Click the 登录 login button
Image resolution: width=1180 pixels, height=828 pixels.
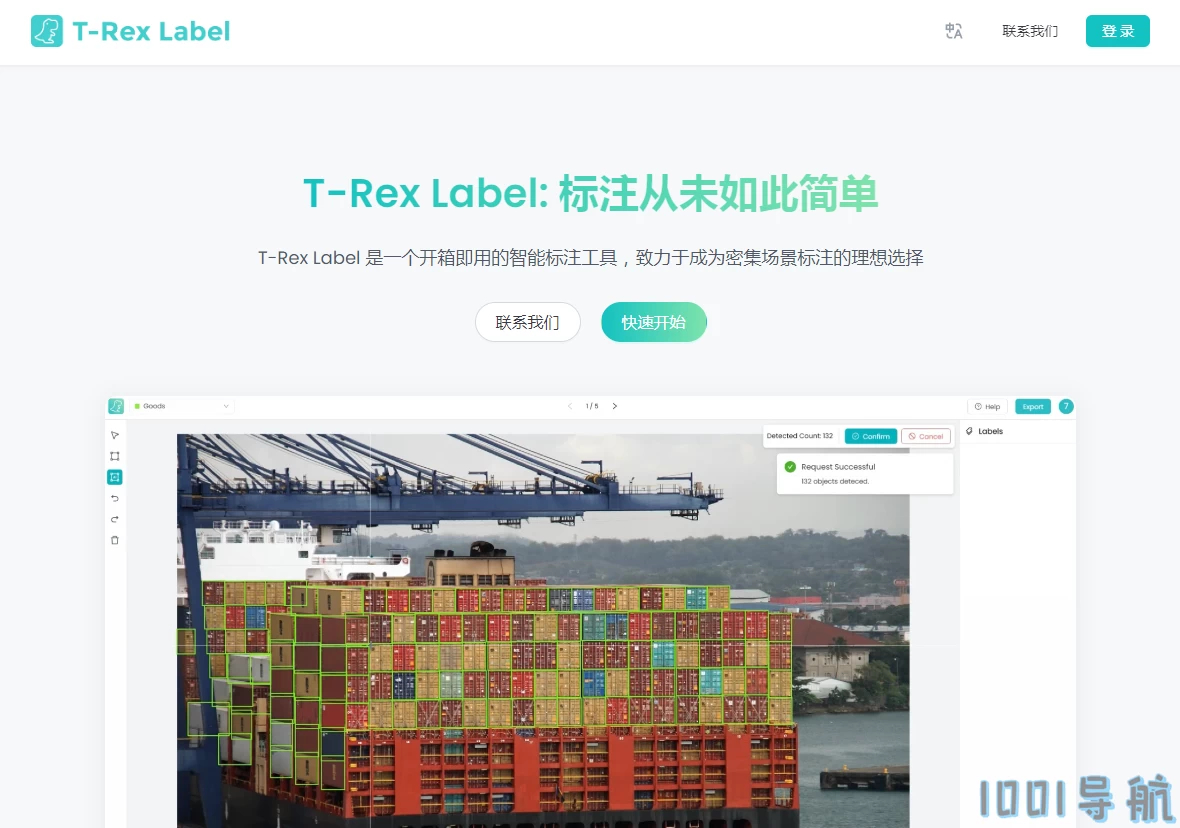tap(1118, 31)
